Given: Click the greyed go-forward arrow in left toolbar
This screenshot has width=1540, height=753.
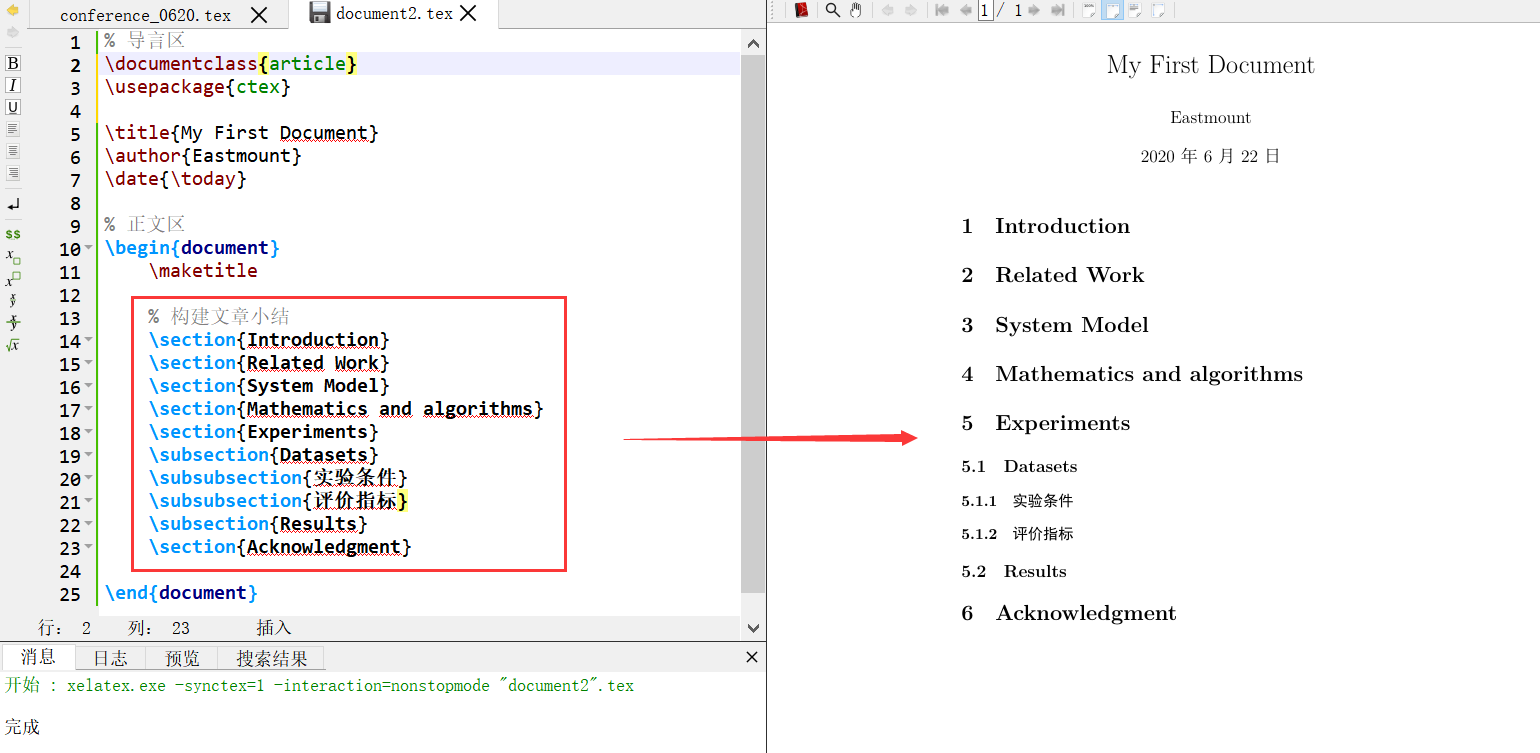Looking at the screenshot, I should (12, 32).
